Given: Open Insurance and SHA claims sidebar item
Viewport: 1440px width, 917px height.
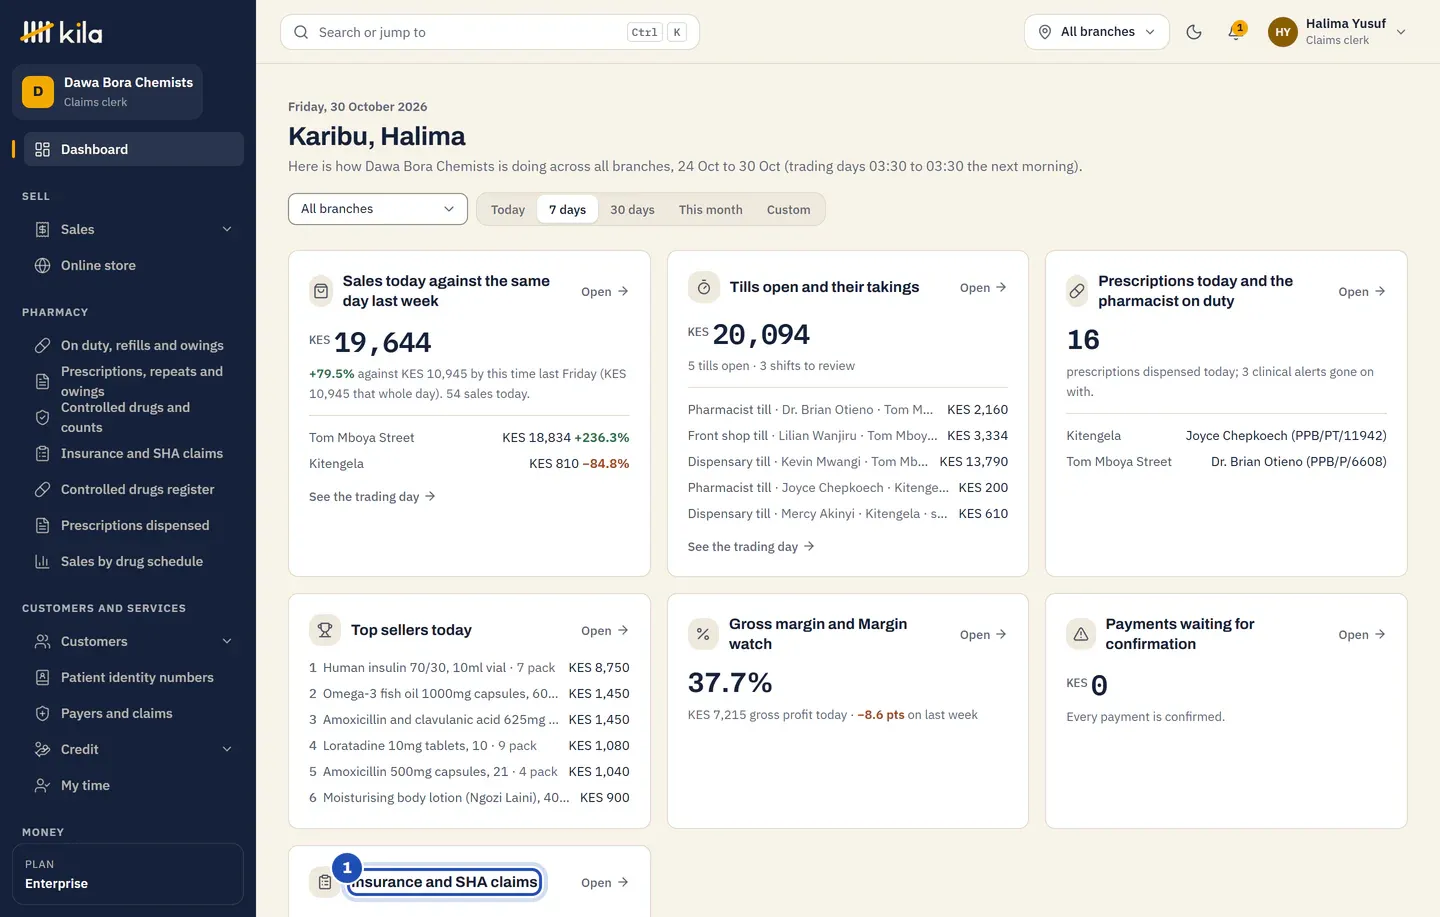Looking at the screenshot, I should pos(134,453).
